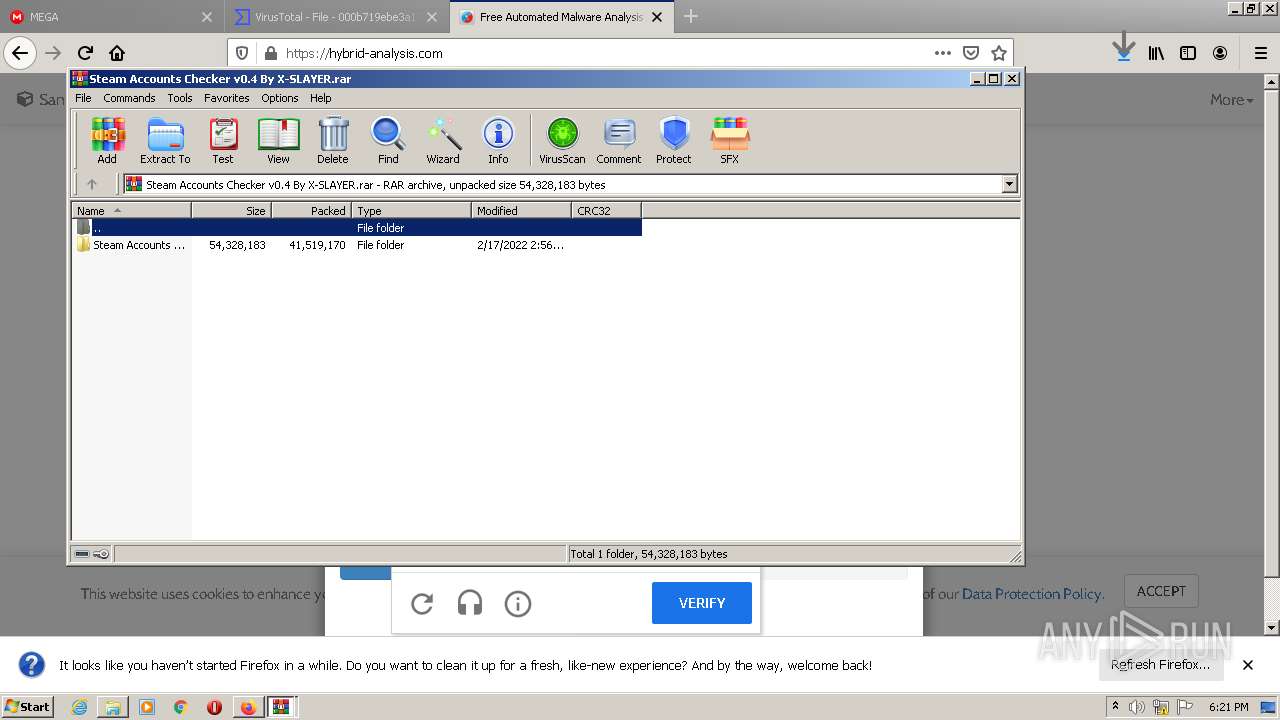The height and width of the screenshot is (720, 1280).
Task: Switch captcha to audio challenge
Action: (470, 603)
